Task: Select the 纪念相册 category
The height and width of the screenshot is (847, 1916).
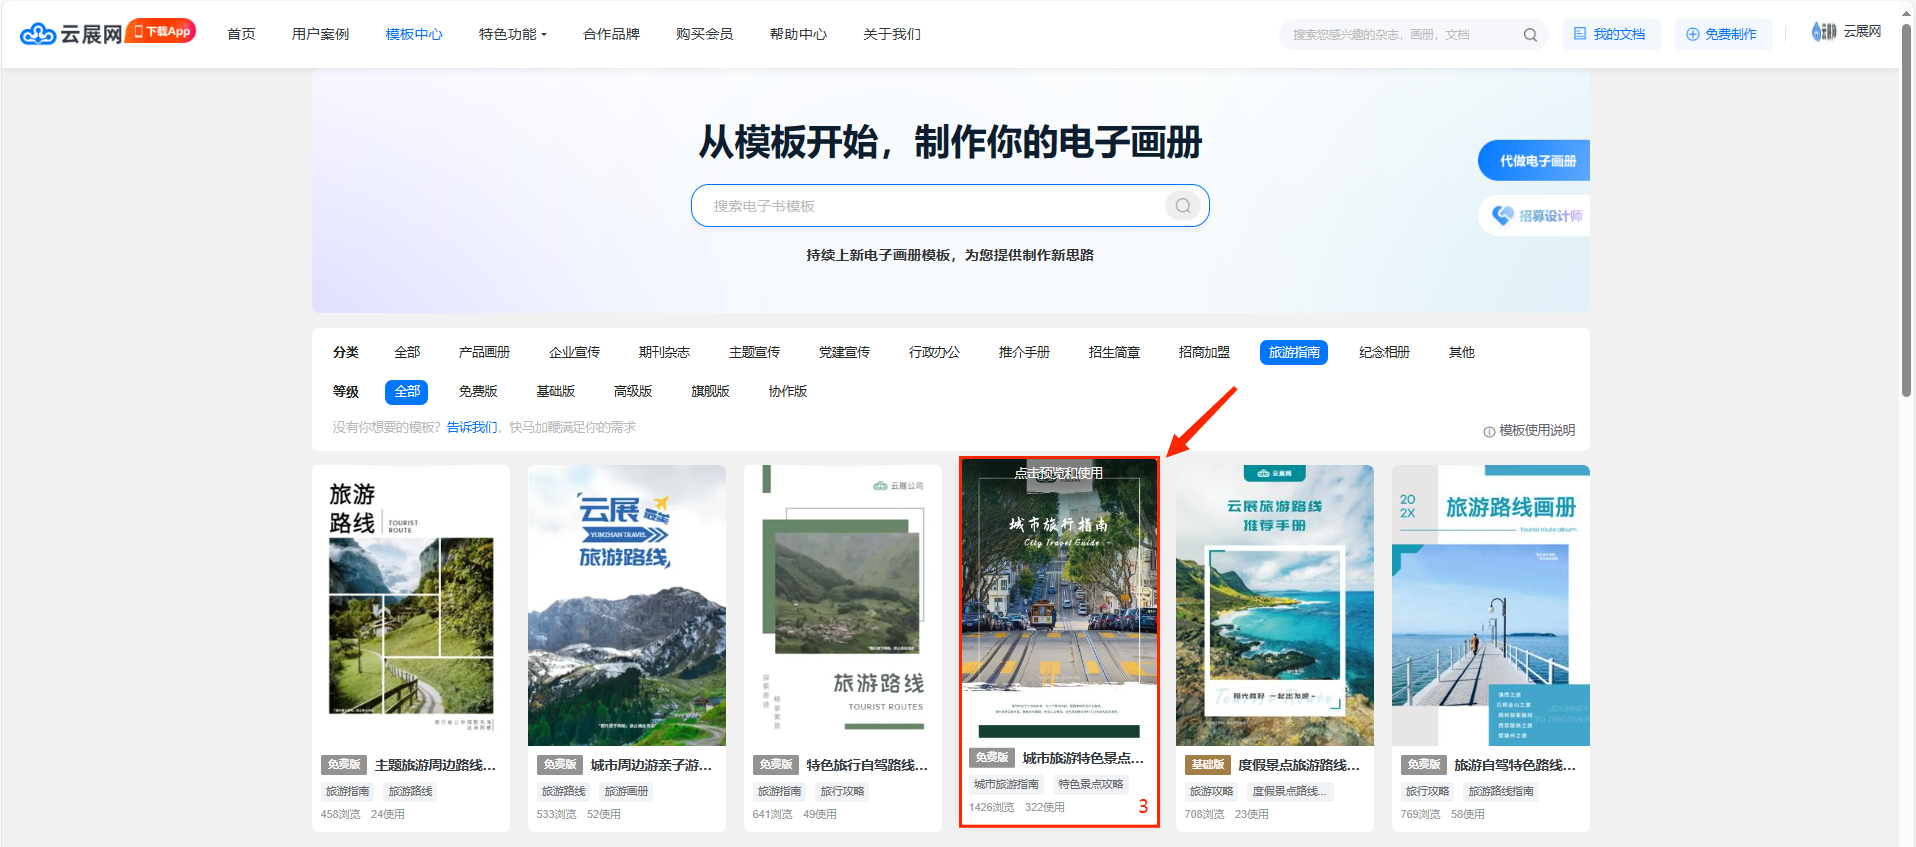Action: (x=1384, y=352)
